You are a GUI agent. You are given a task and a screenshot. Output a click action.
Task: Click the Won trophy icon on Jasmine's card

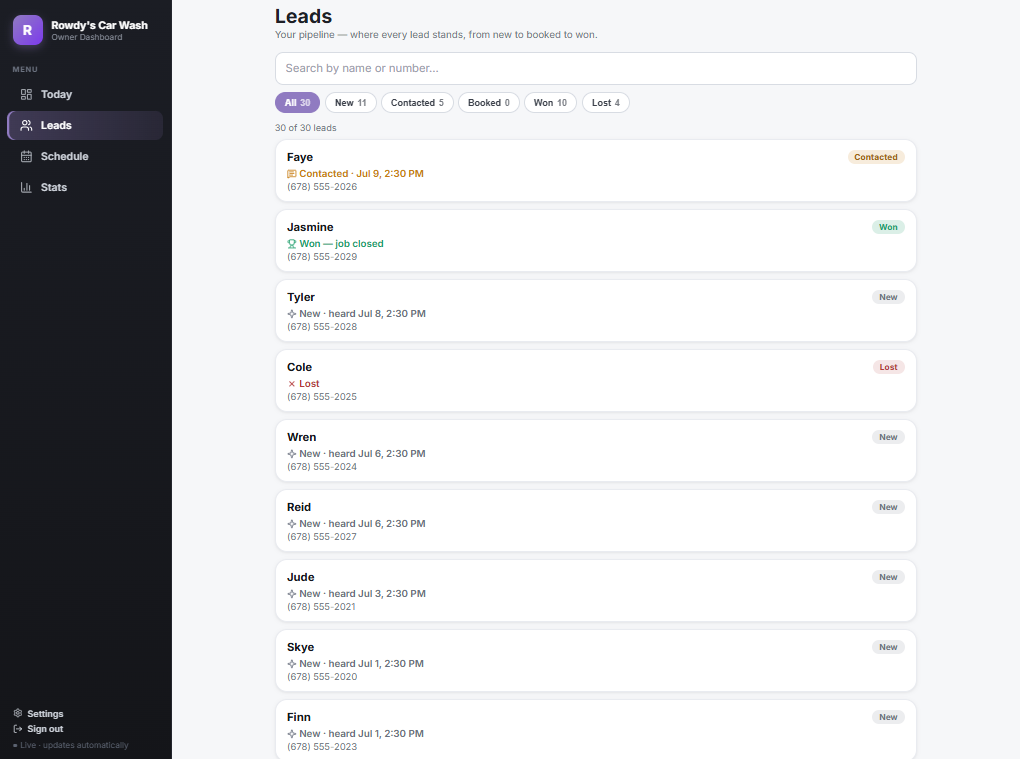click(291, 244)
